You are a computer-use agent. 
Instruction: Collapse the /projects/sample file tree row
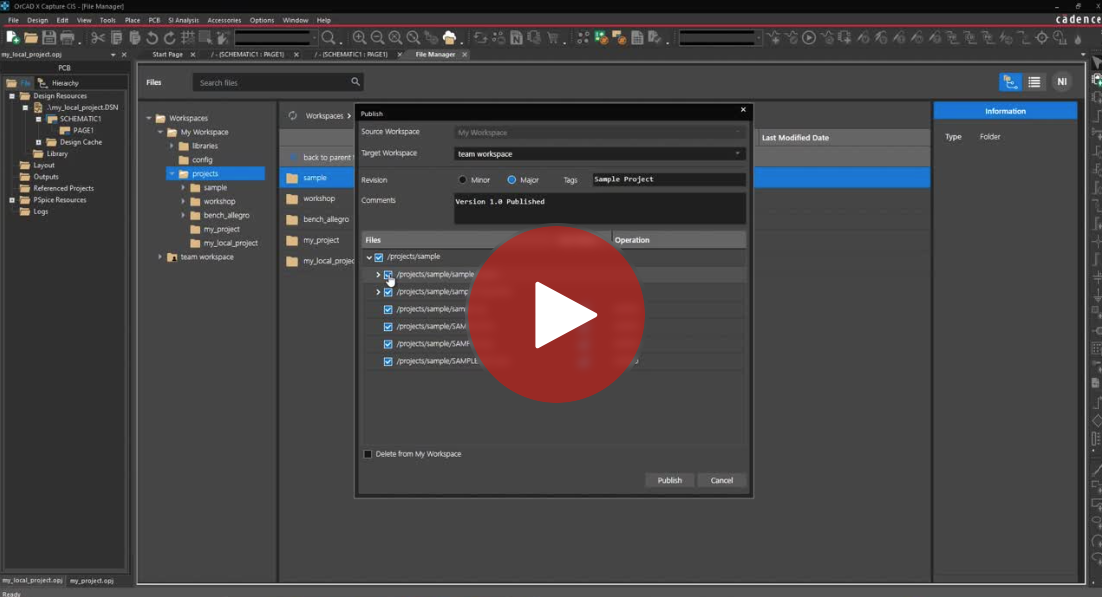(369, 257)
